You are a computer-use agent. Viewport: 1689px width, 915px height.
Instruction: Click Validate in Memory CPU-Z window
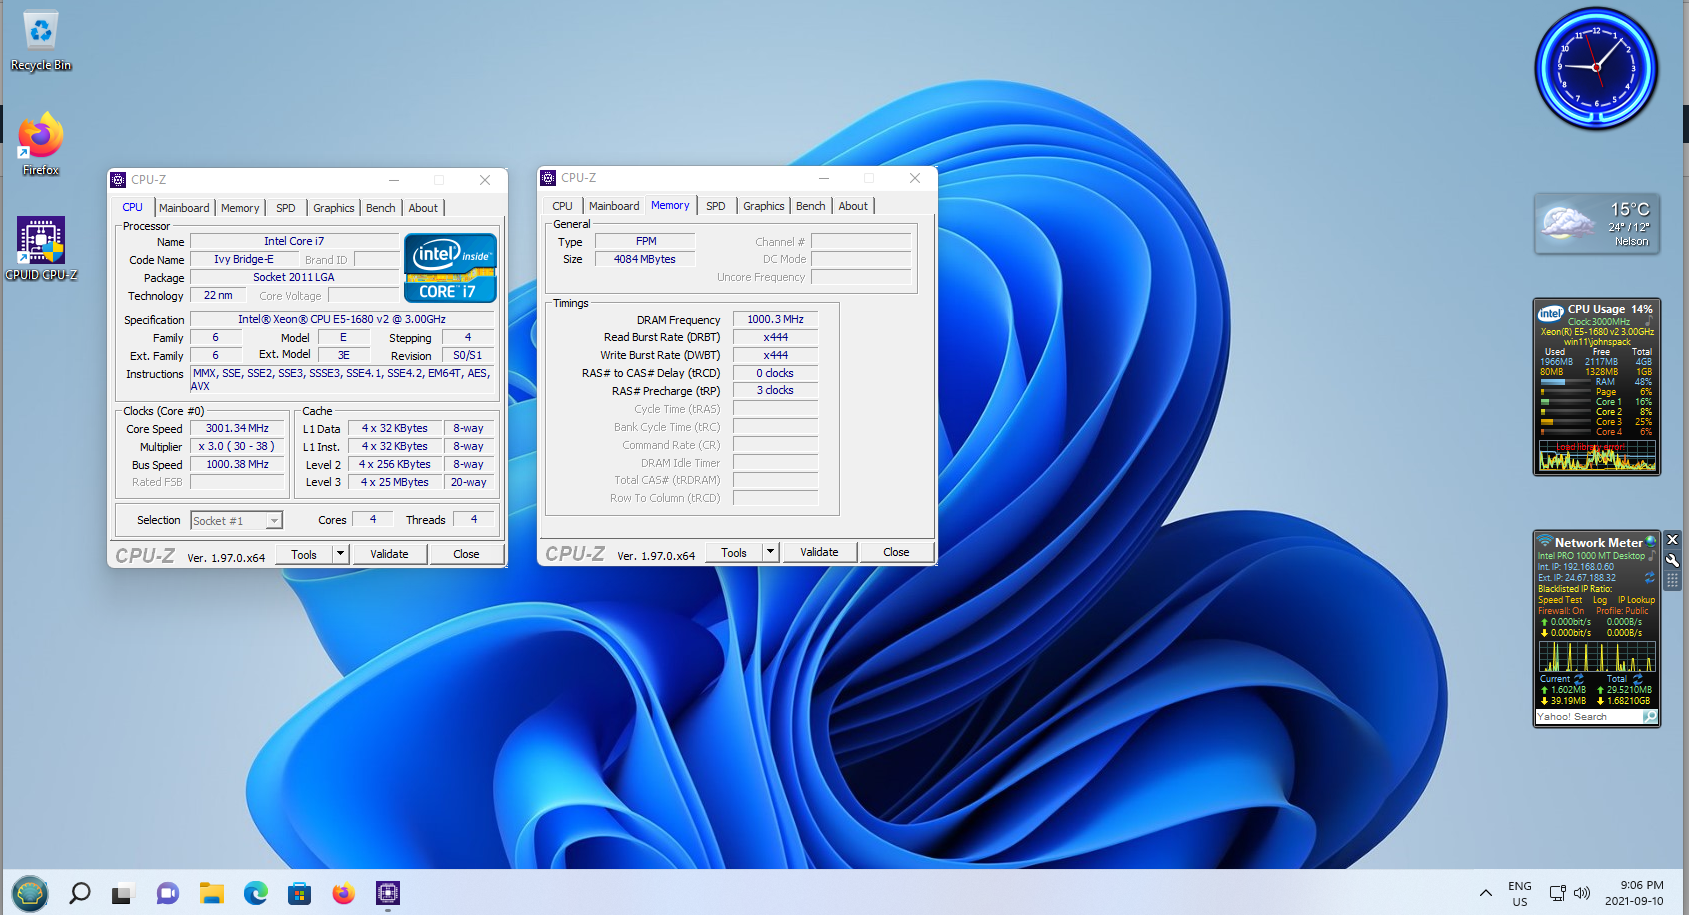pyautogui.click(x=819, y=552)
